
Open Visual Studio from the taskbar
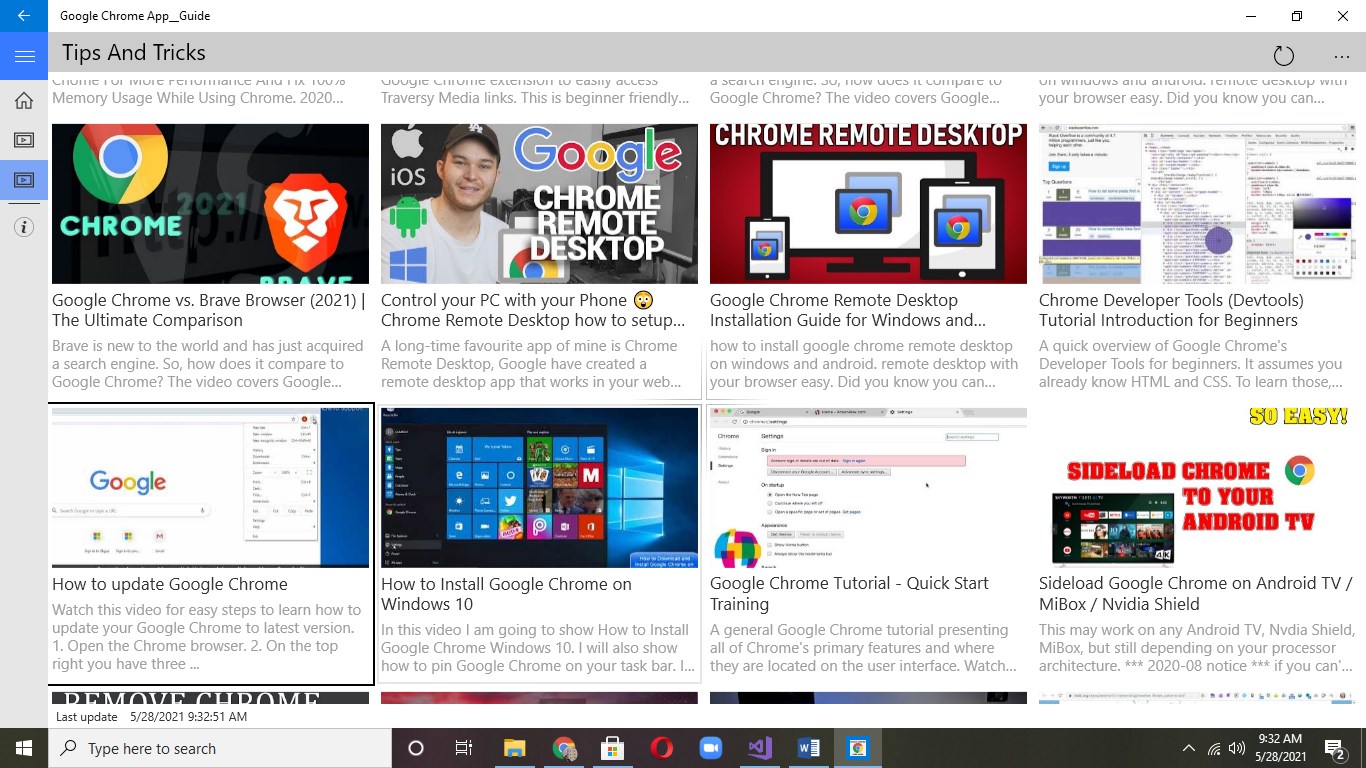pos(759,748)
